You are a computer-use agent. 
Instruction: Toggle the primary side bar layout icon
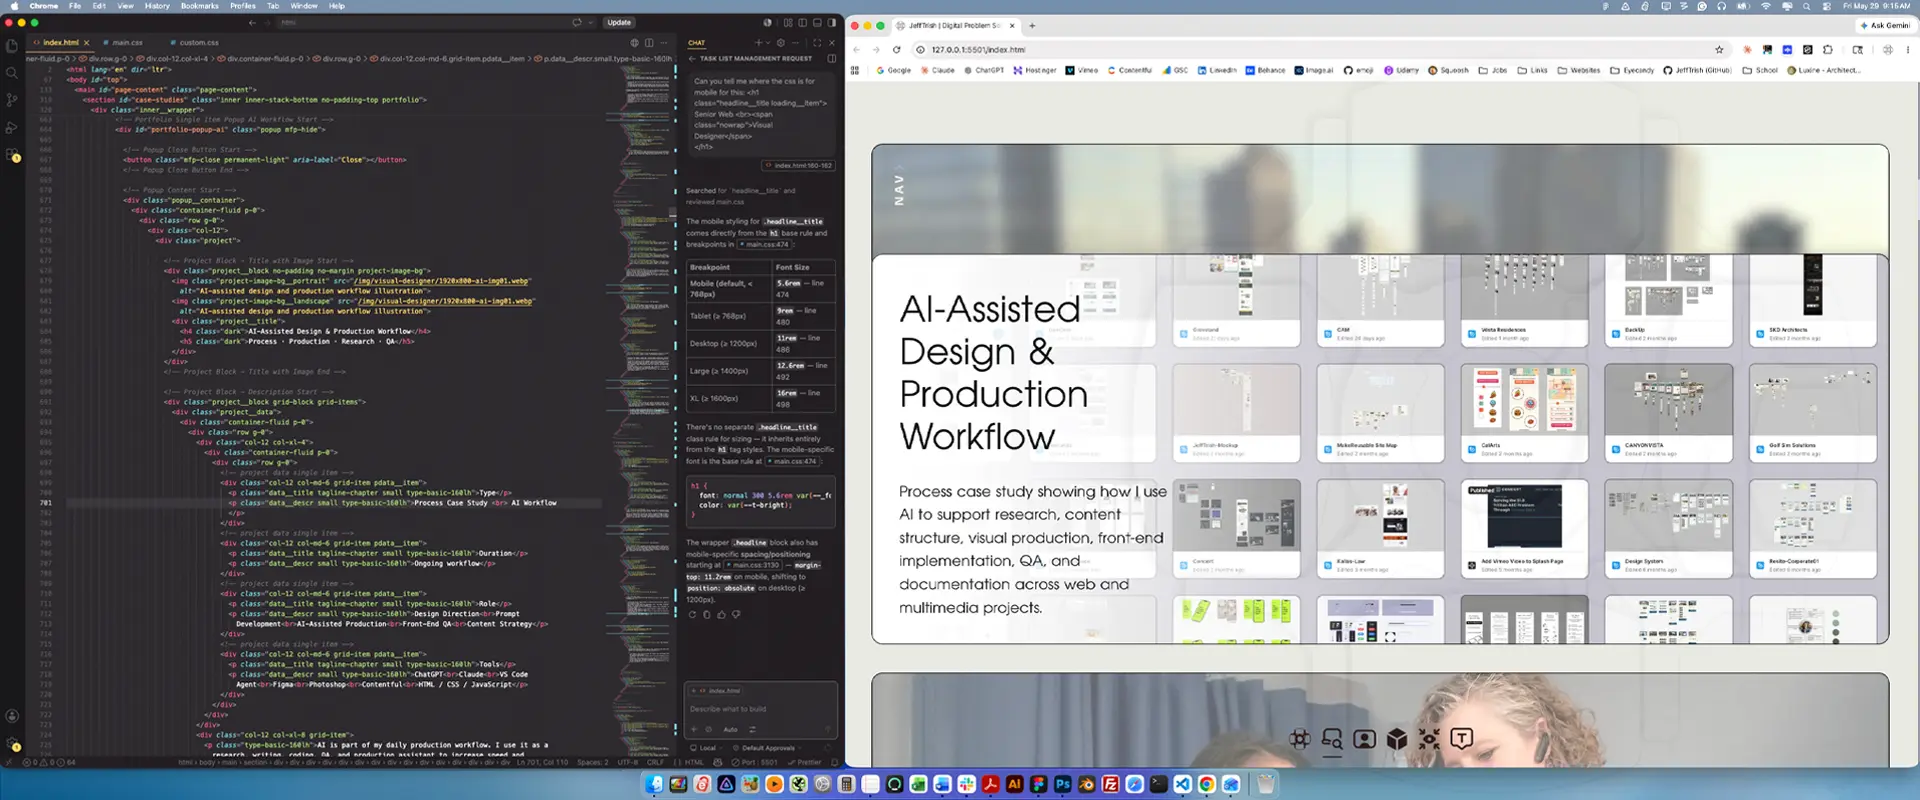coord(802,22)
